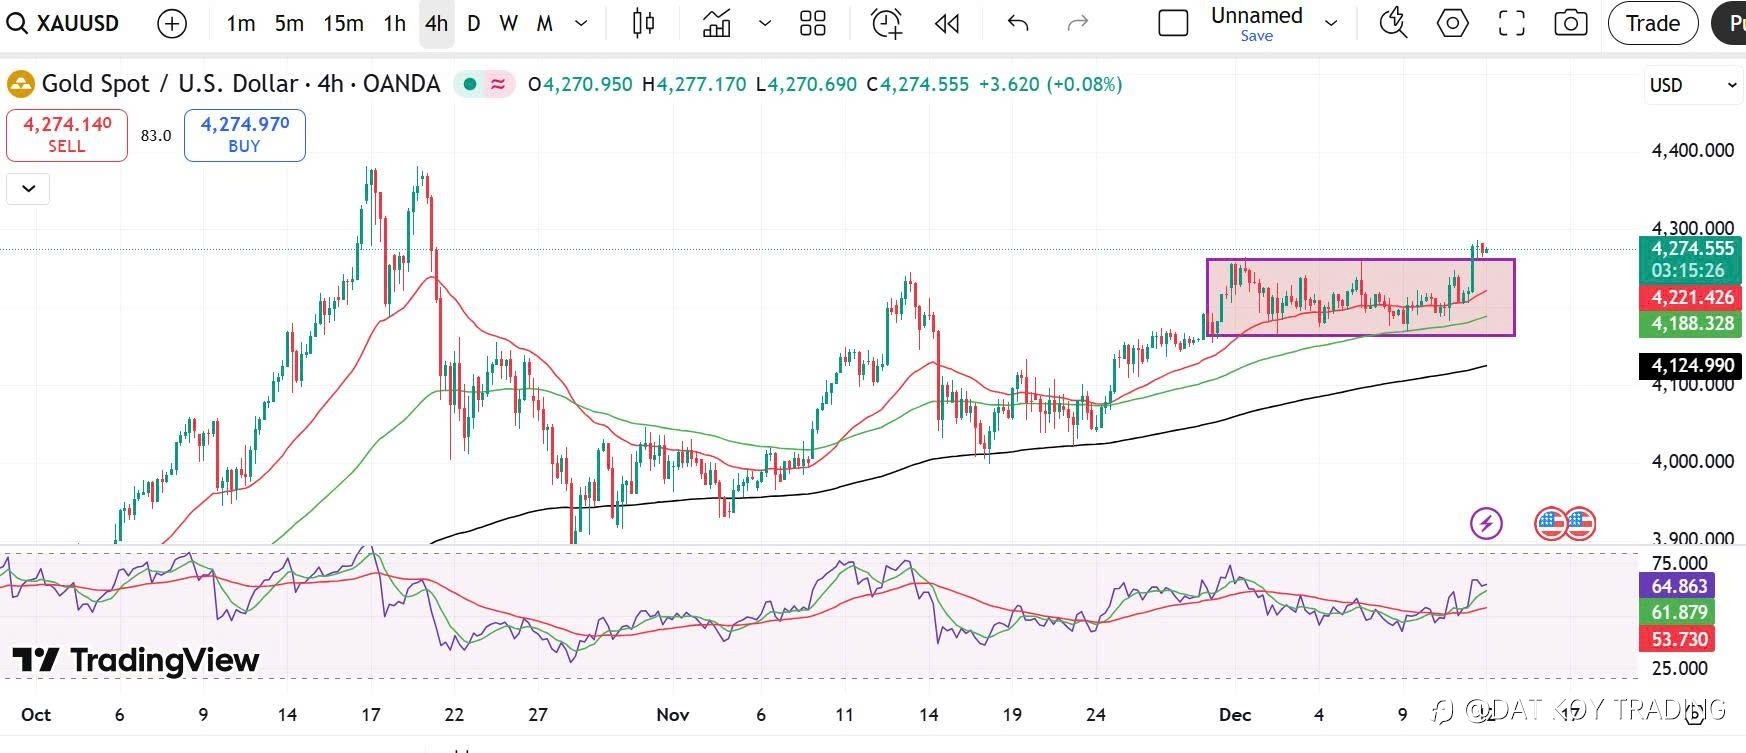Add symbol to compare with plus icon
Screen dimensions: 1746x753
(x=172, y=24)
